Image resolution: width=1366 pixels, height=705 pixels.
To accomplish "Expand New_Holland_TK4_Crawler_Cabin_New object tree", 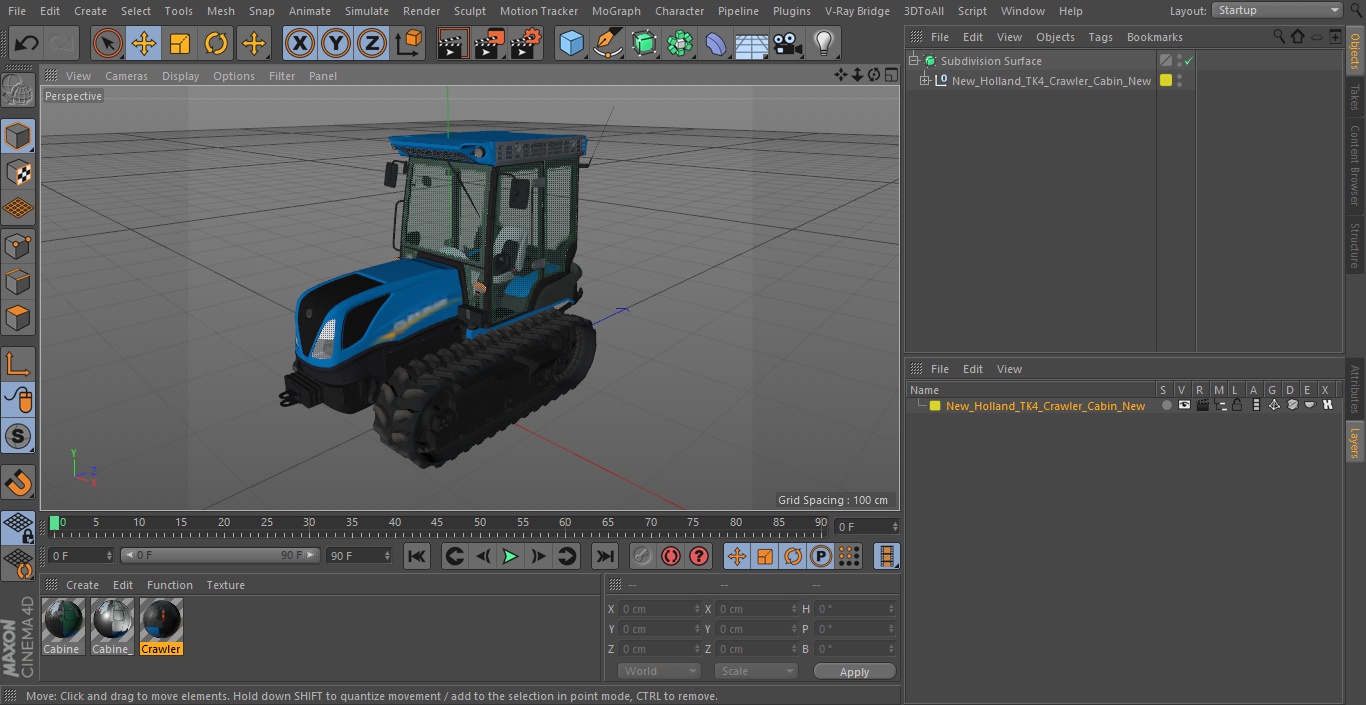I will pos(925,81).
